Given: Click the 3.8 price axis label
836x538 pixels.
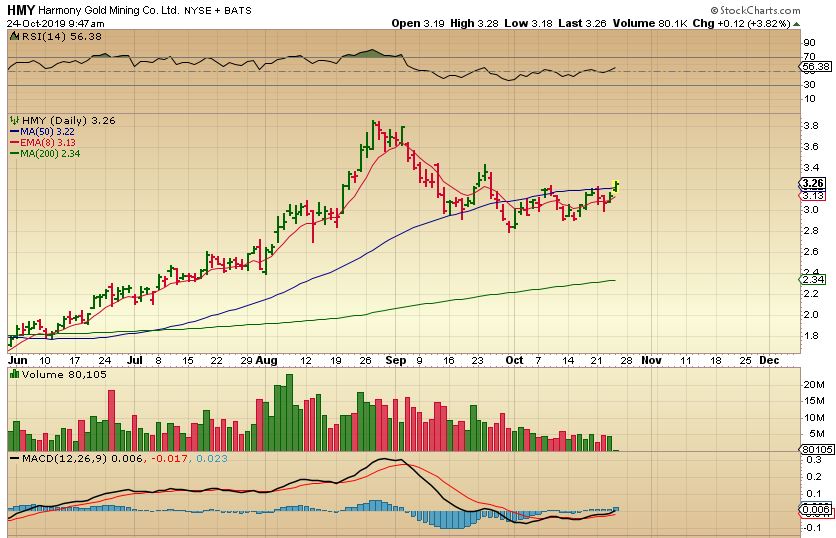Looking at the screenshot, I should (x=811, y=126).
